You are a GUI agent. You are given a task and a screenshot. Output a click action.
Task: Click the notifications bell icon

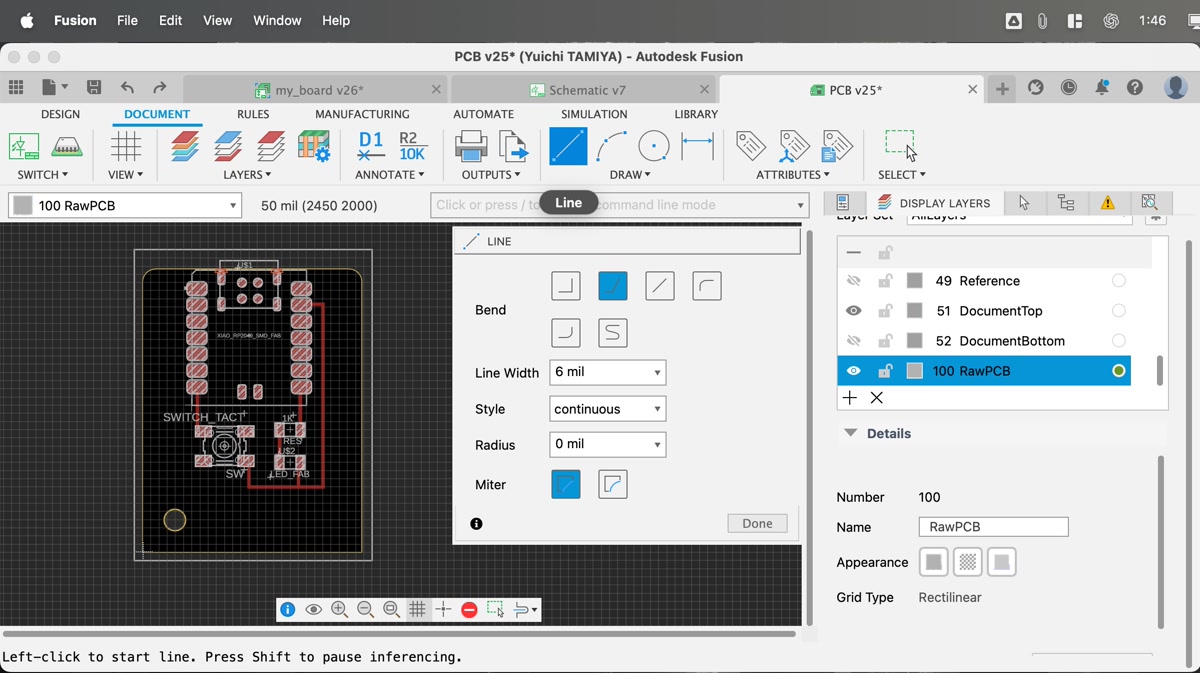[x=1102, y=88]
